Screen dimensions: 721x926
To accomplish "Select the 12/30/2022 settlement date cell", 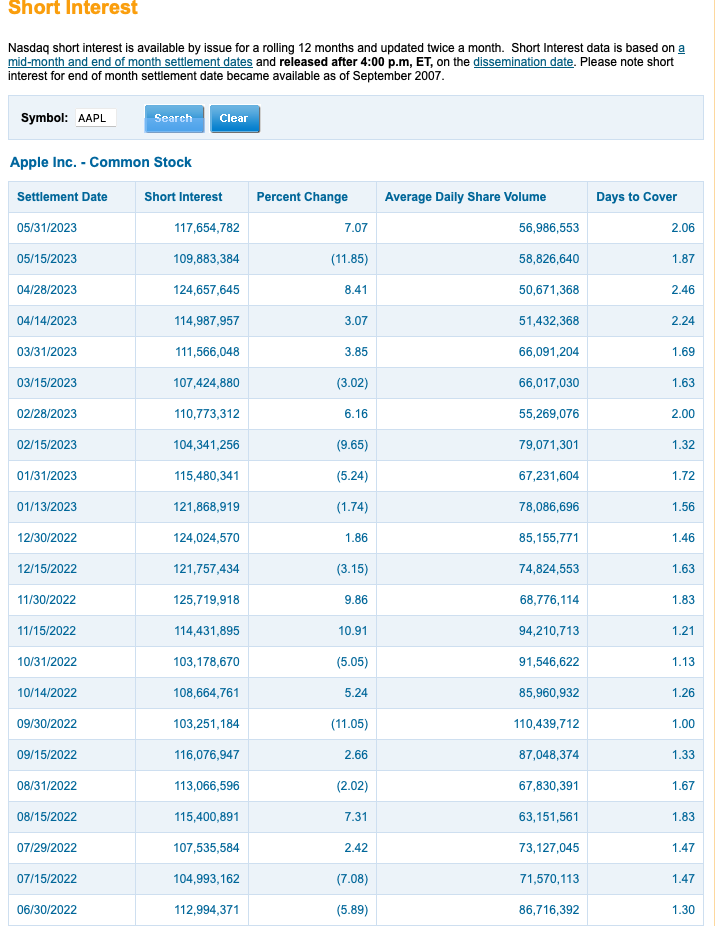I will [47, 538].
